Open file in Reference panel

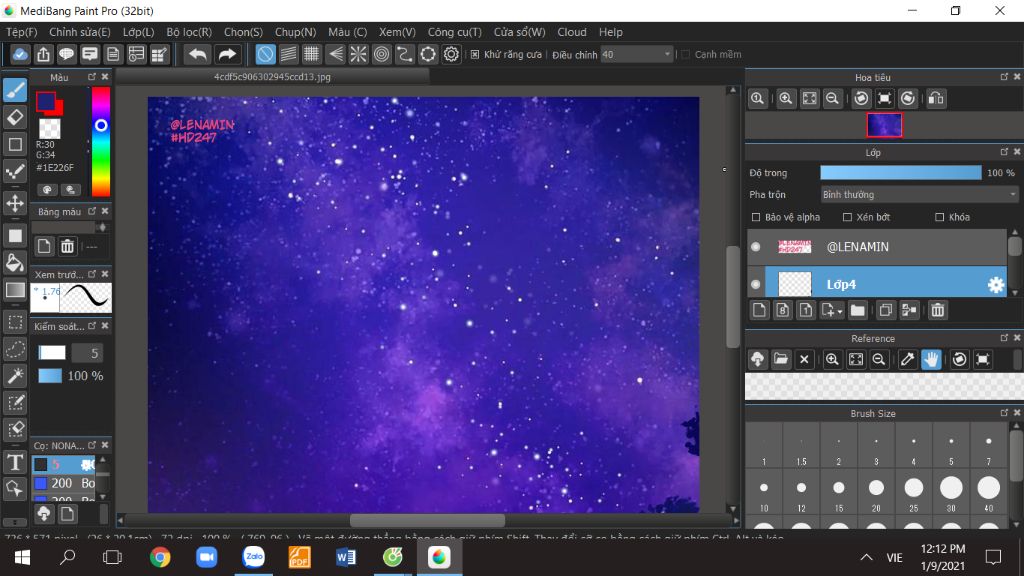(x=780, y=359)
